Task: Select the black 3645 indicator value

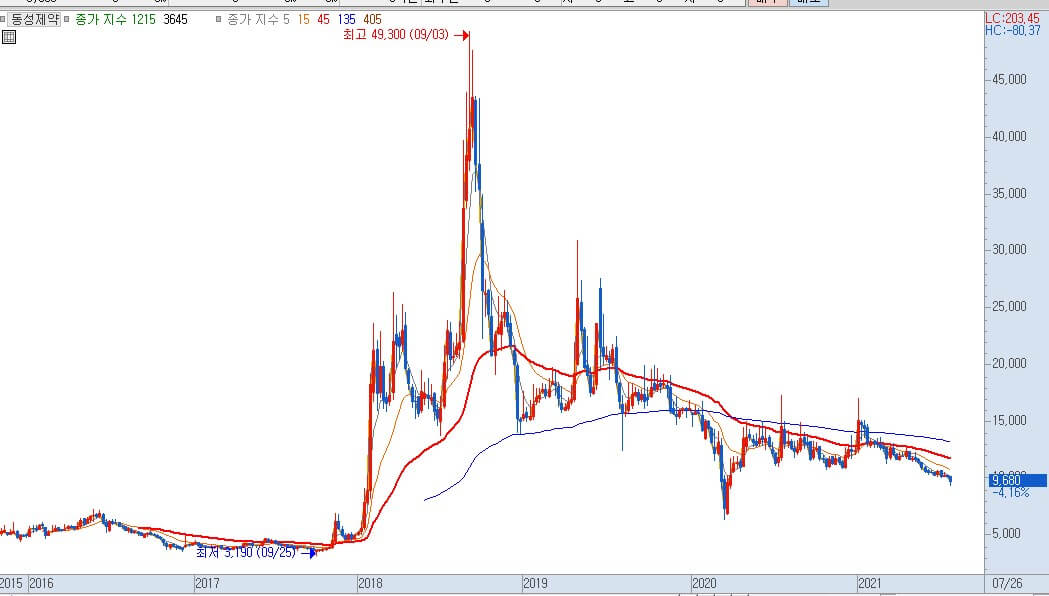Action: tap(175, 19)
